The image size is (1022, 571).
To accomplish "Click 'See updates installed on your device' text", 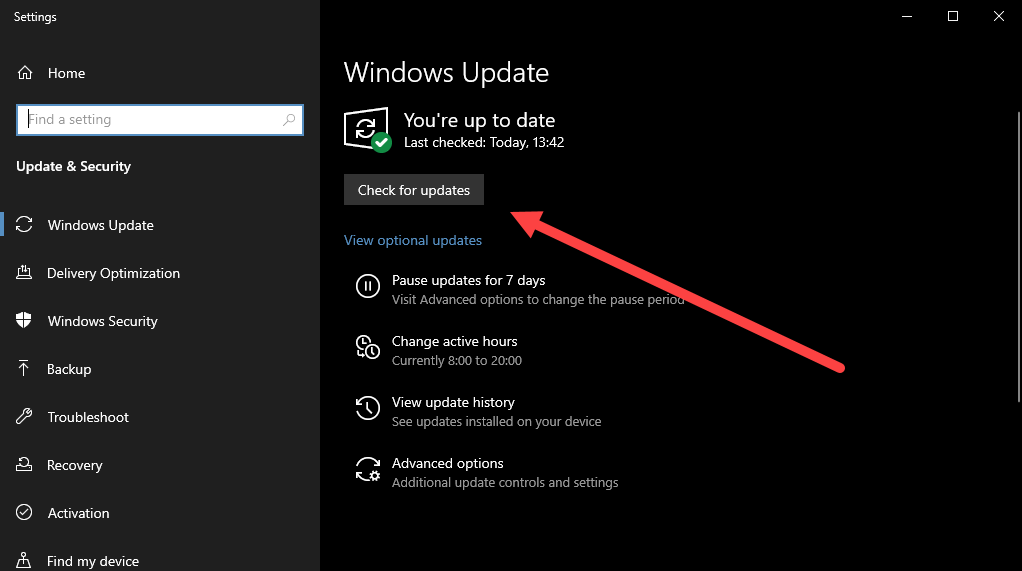I will [x=496, y=422].
